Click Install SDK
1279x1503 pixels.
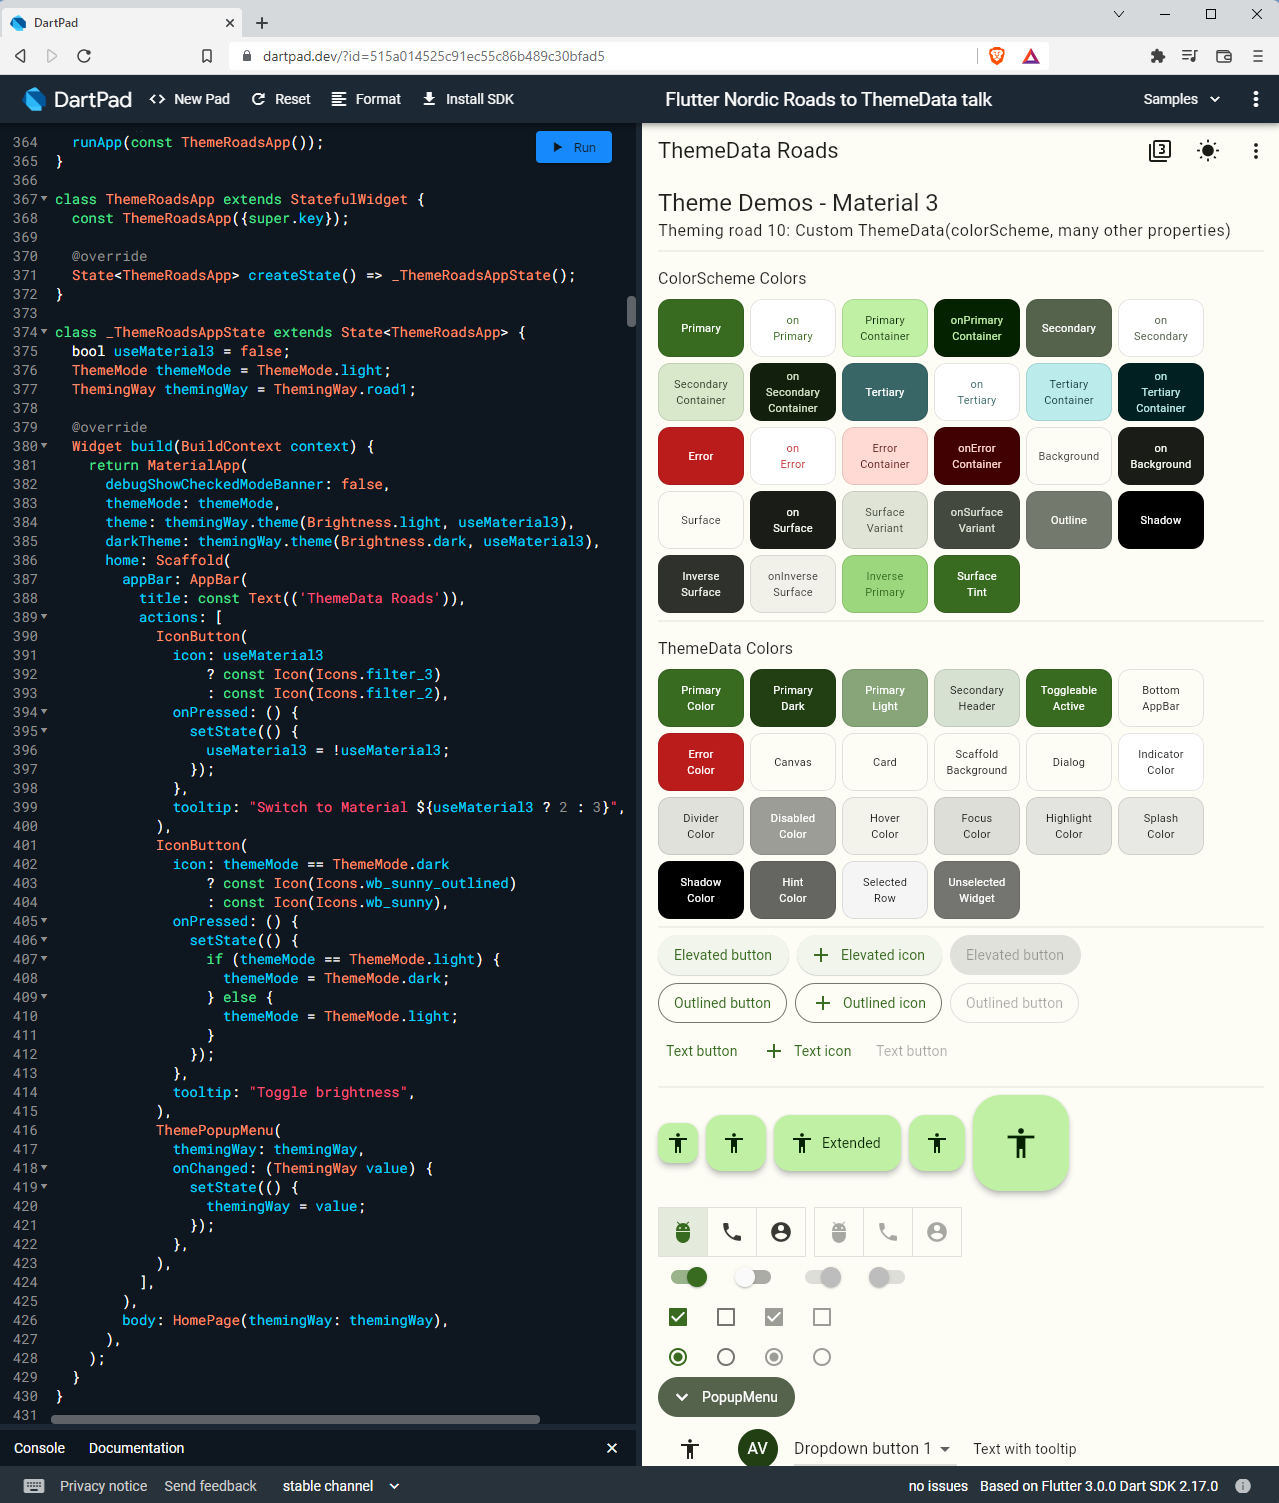pyautogui.click(x=468, y=99)
